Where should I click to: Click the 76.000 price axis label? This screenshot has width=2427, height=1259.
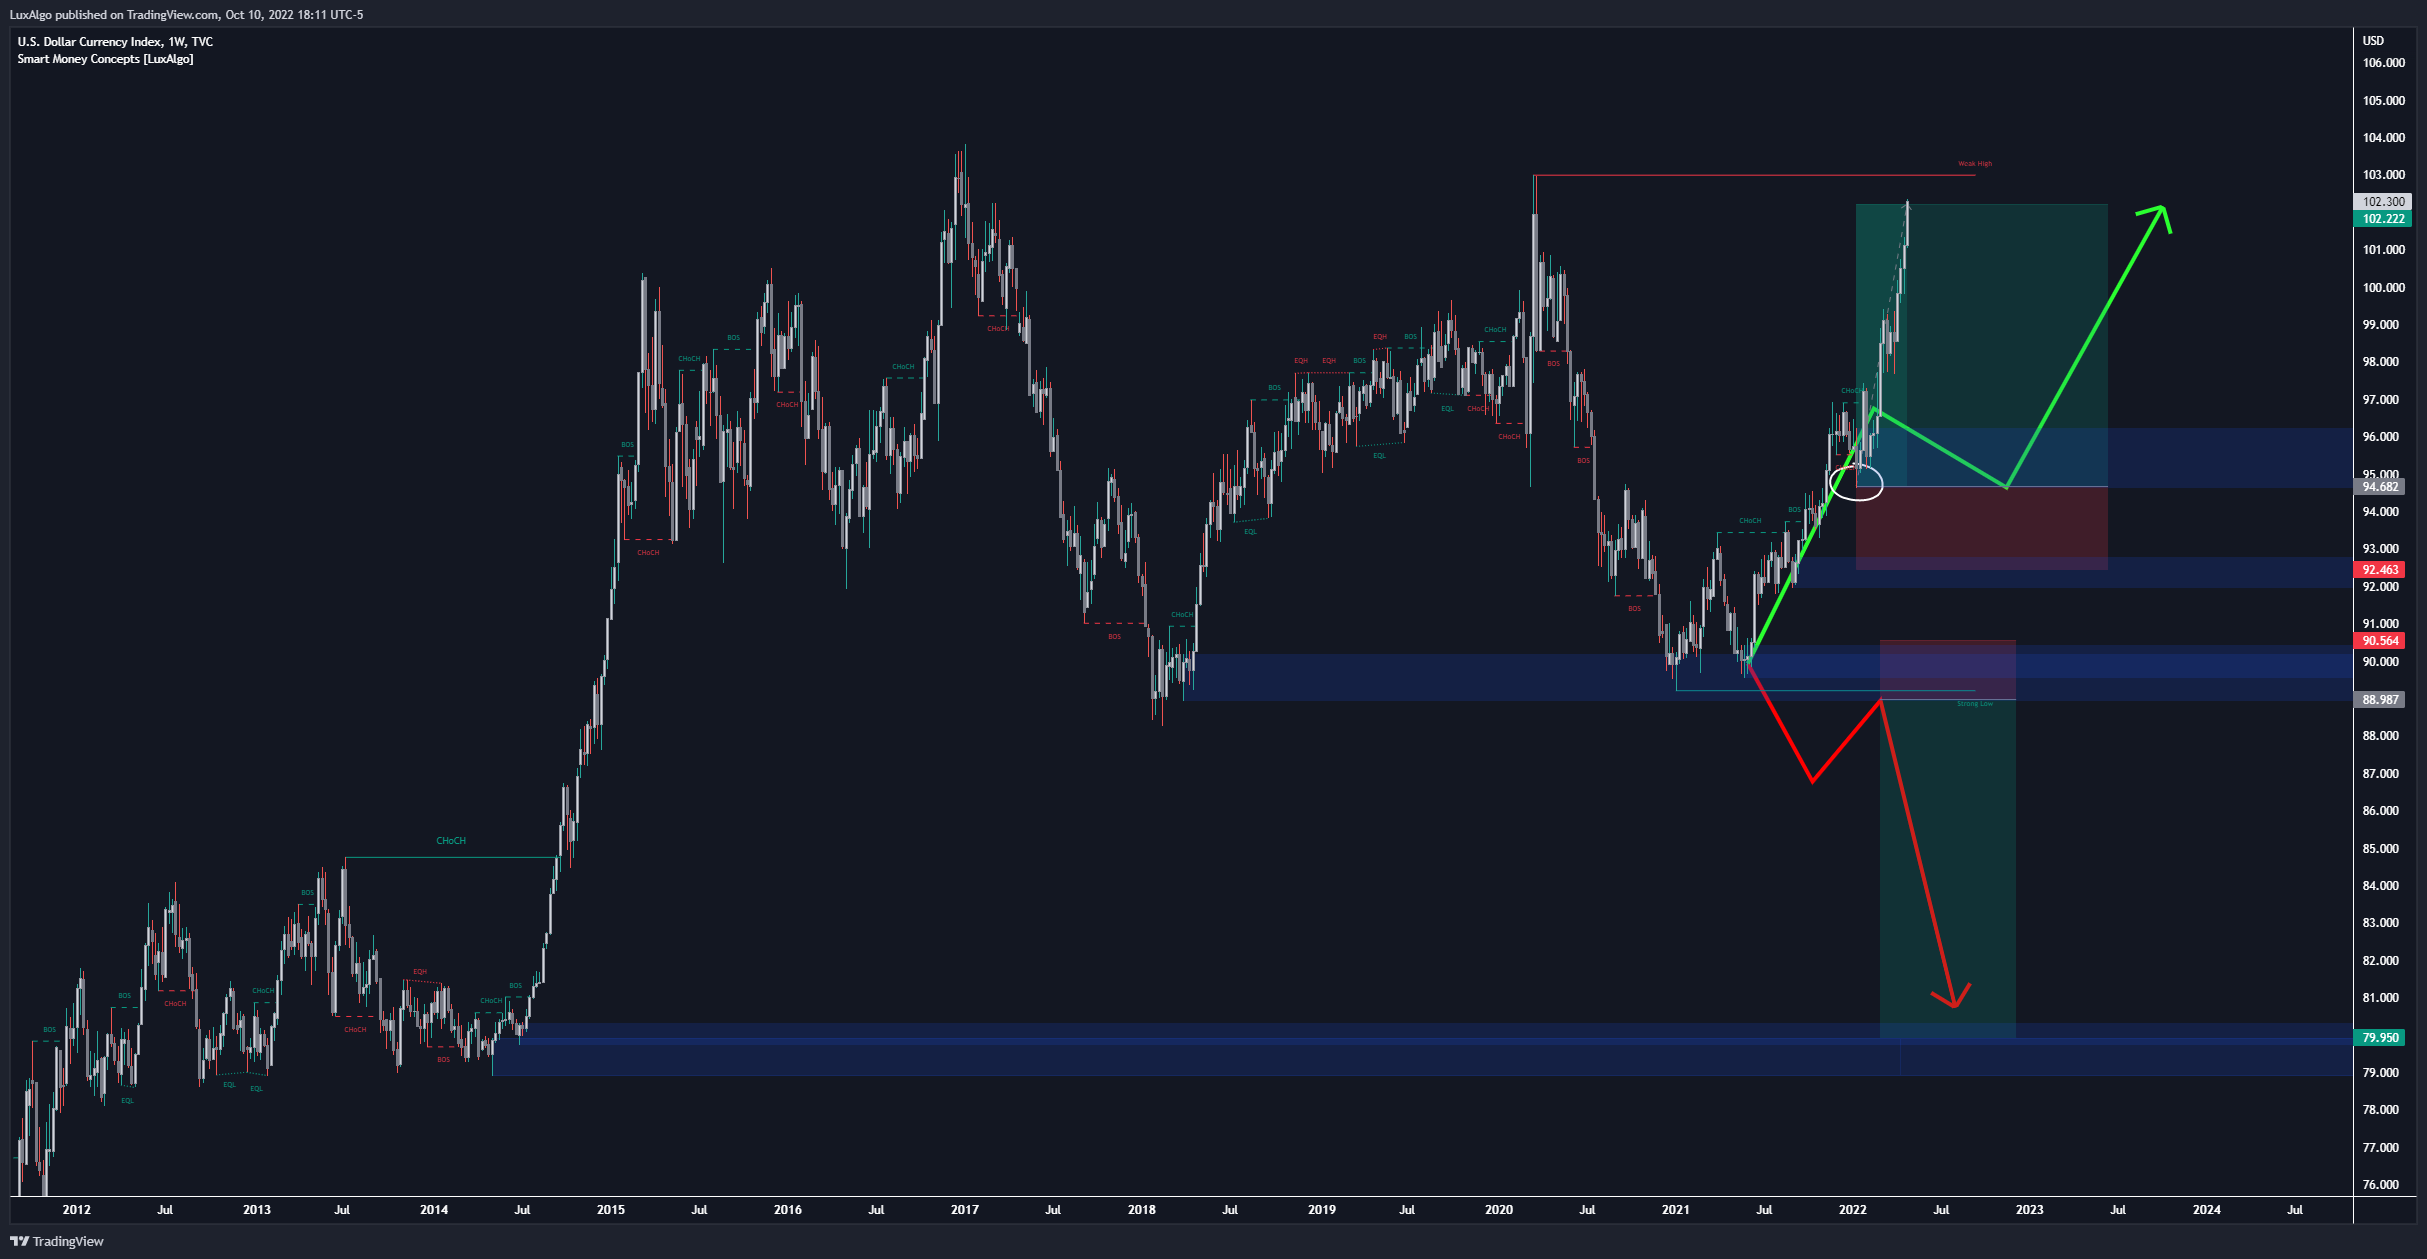(2380, 1185)
